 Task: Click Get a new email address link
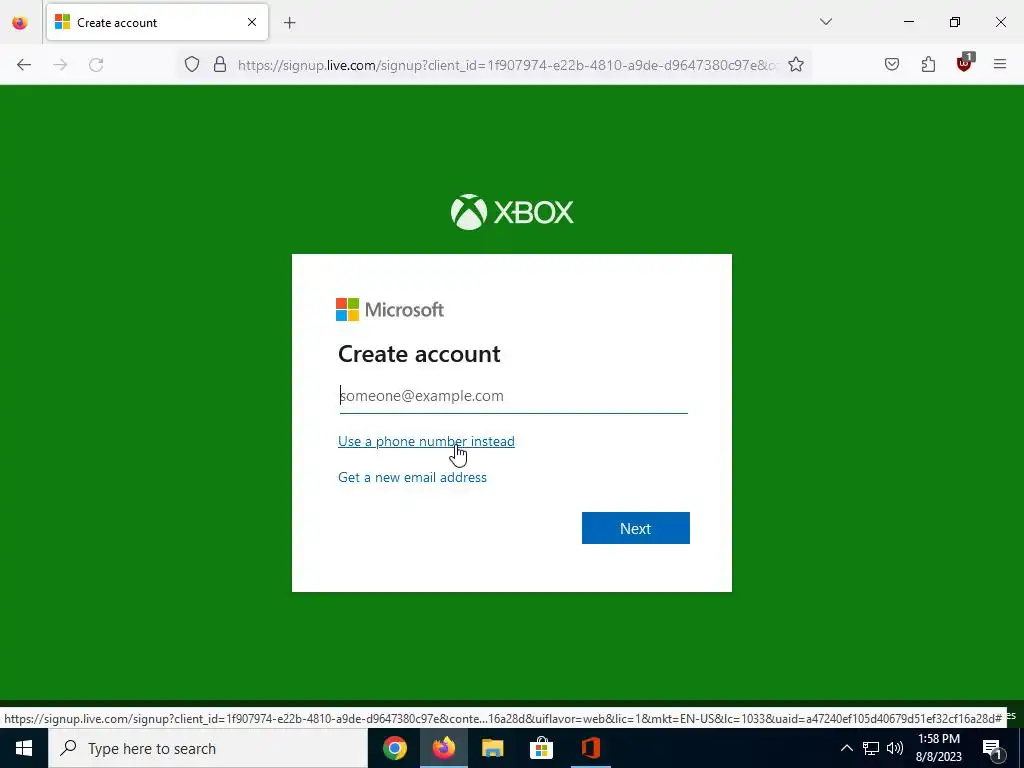point(412,477)
